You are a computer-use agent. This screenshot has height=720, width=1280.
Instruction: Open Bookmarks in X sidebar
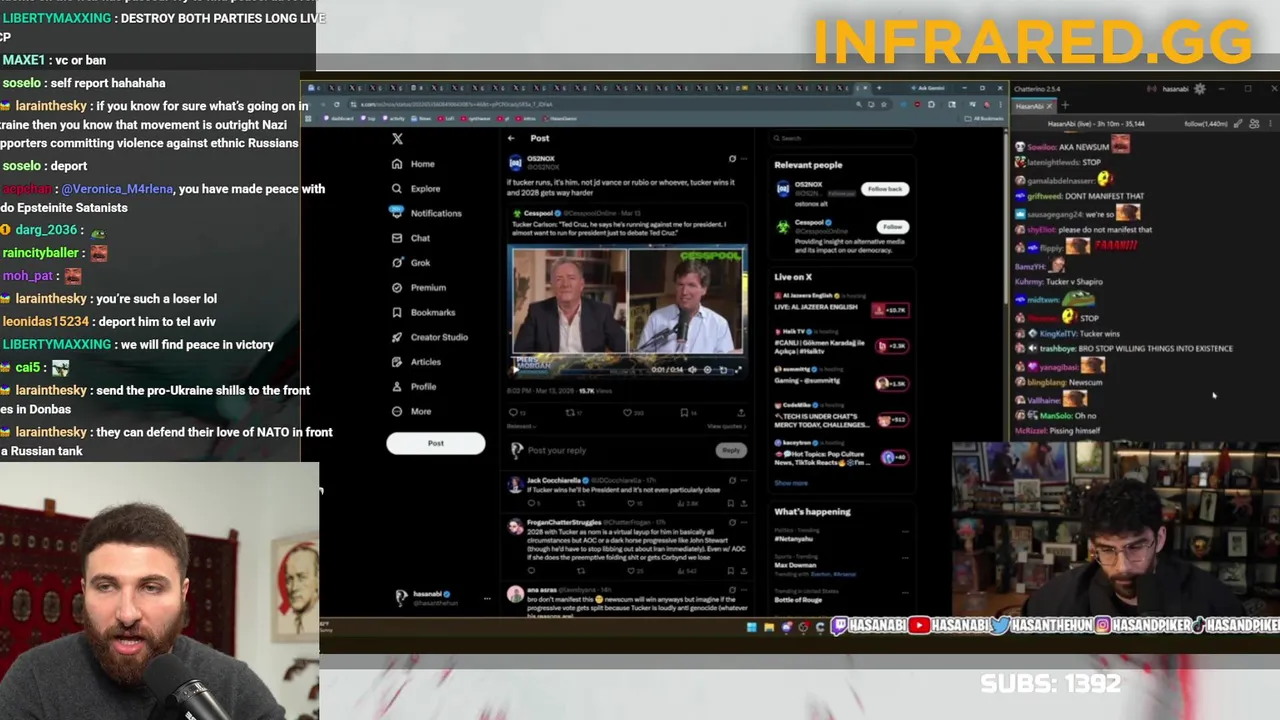[x=424, y=312]
